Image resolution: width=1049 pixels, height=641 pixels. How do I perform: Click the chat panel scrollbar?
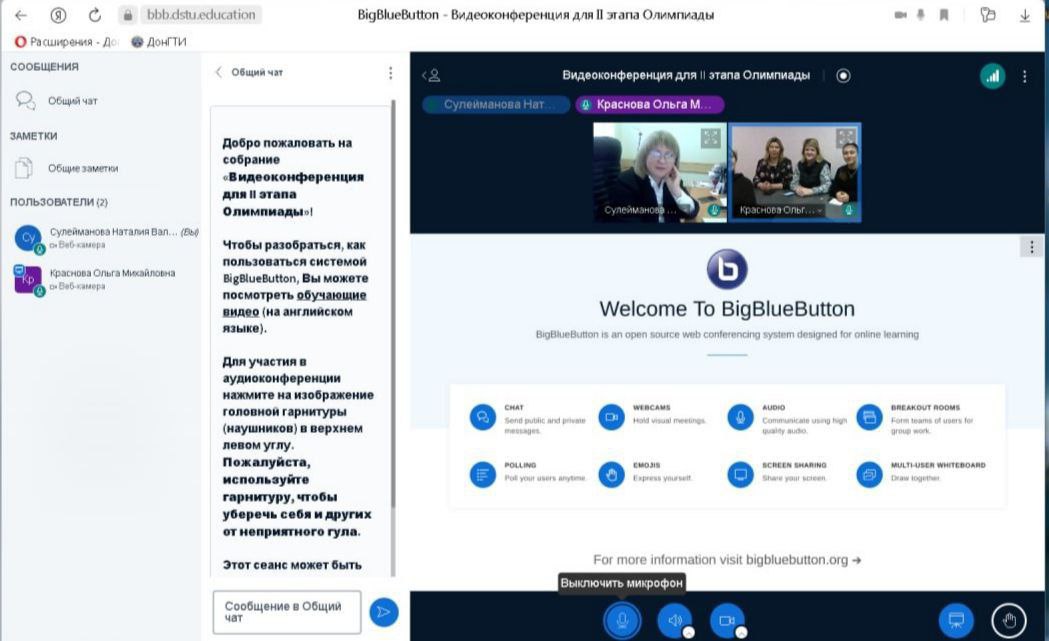393,302
